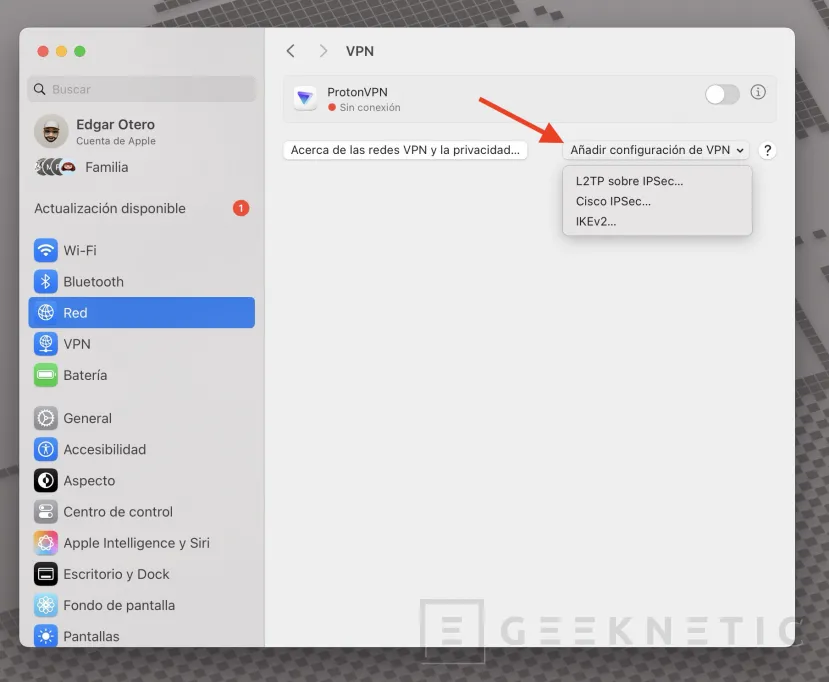Toggle the ProtonVPN connection switch

(x=722, y=94)
